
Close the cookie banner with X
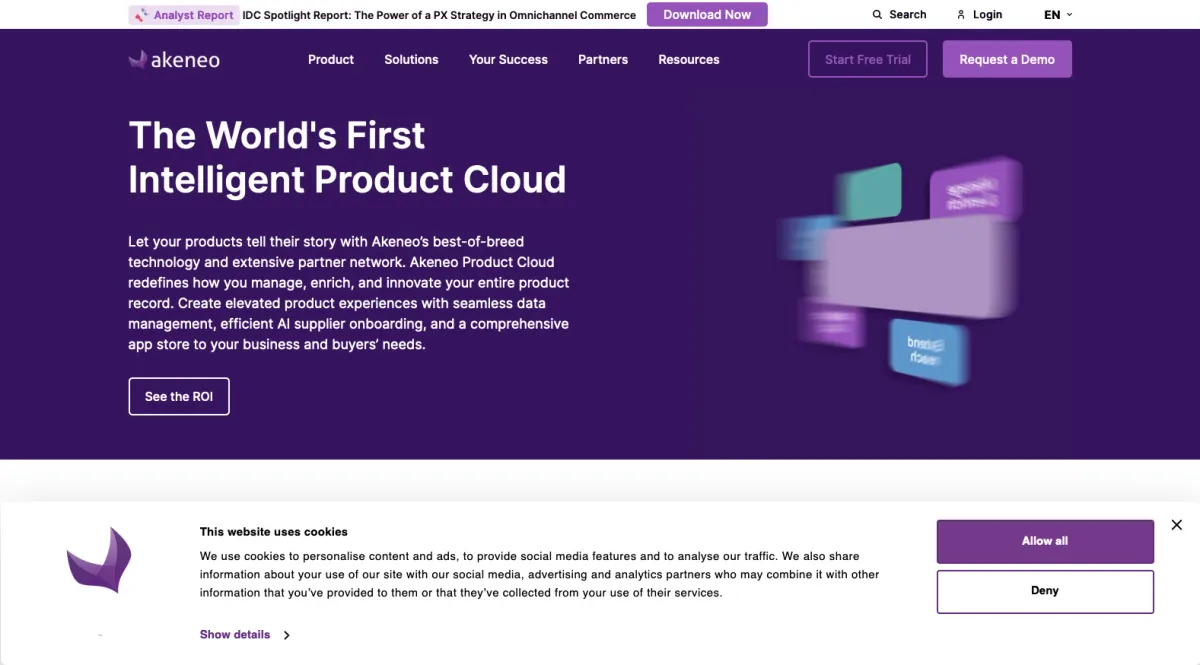[1176, 525]
